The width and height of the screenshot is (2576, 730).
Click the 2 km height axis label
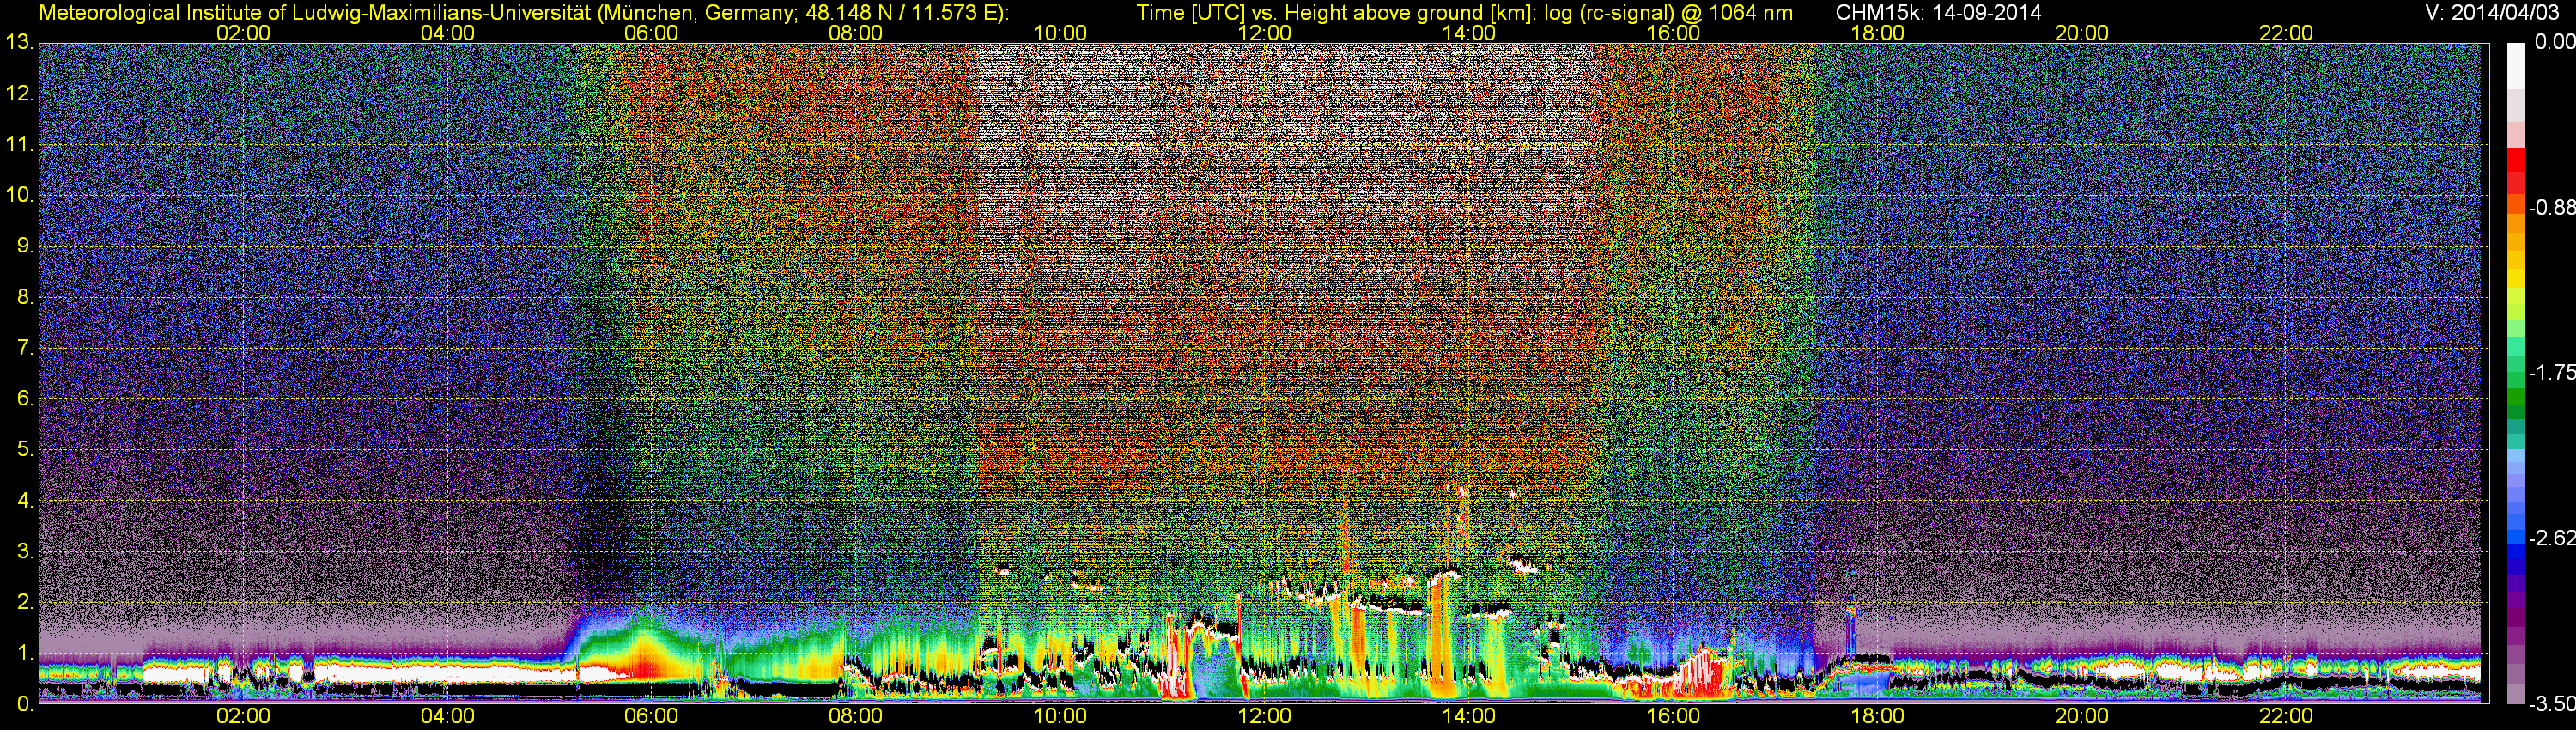point(24,602)
